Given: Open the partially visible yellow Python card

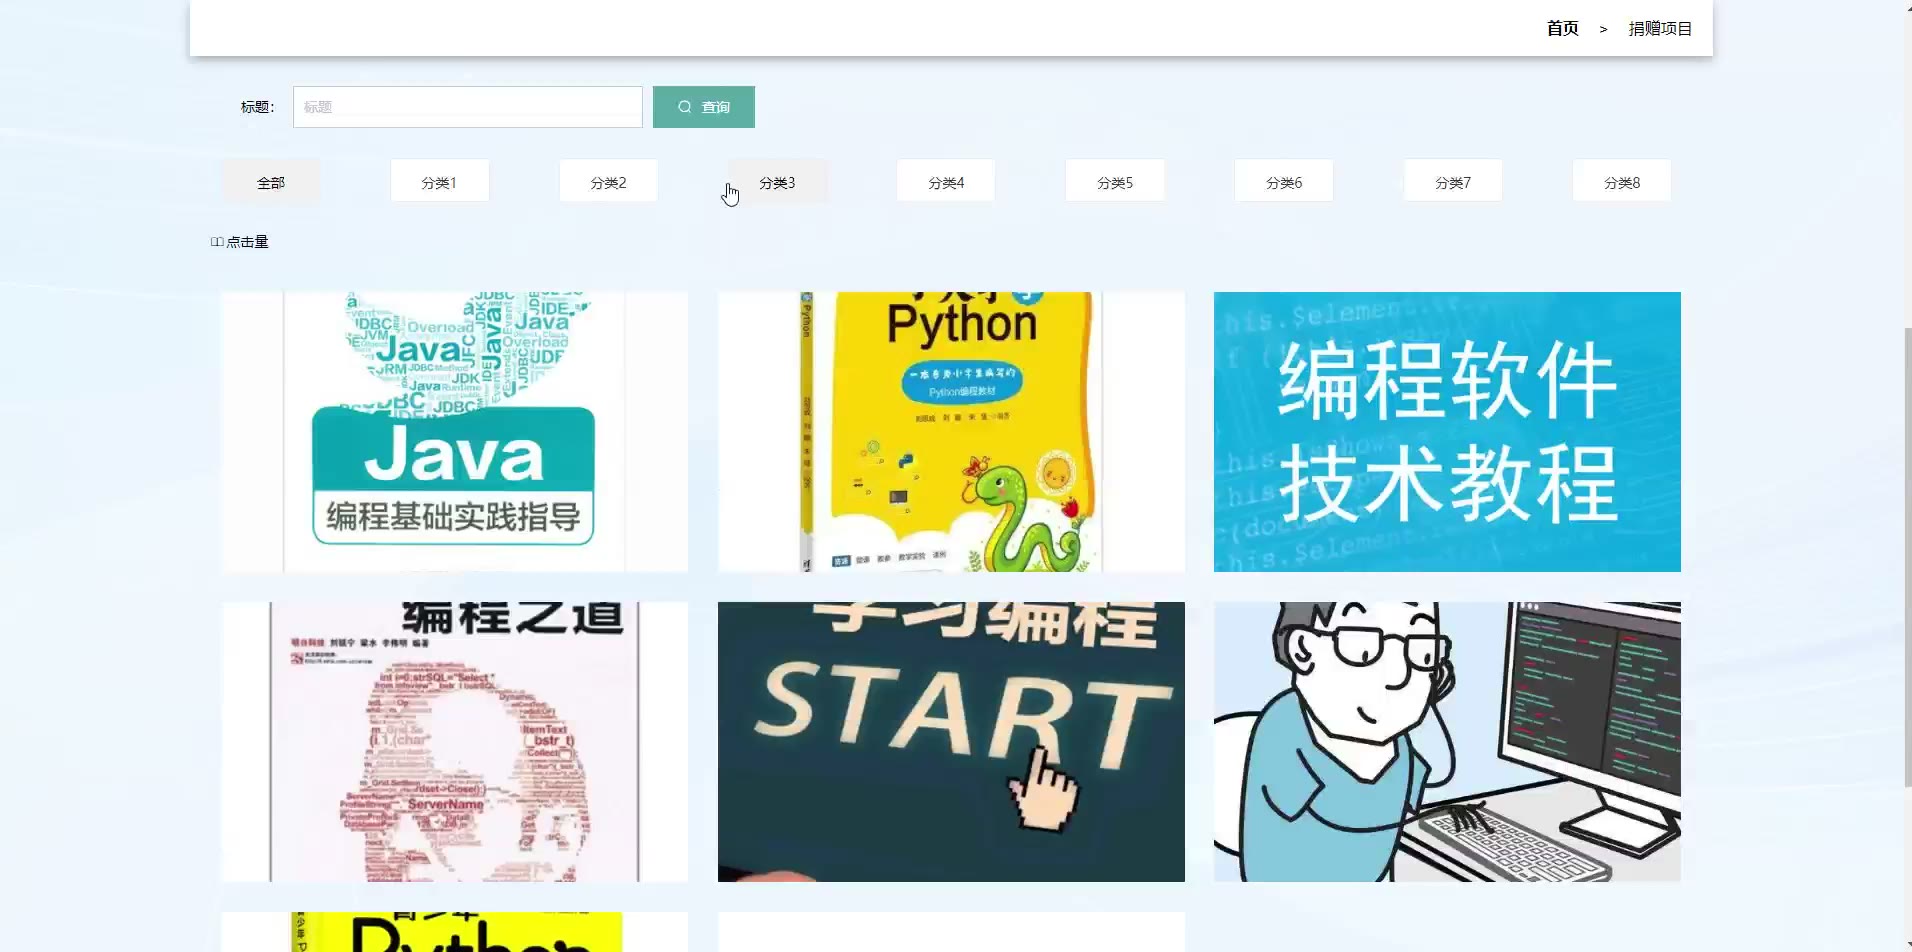Looking at the screenshot, I should click(x=454, y=932).
